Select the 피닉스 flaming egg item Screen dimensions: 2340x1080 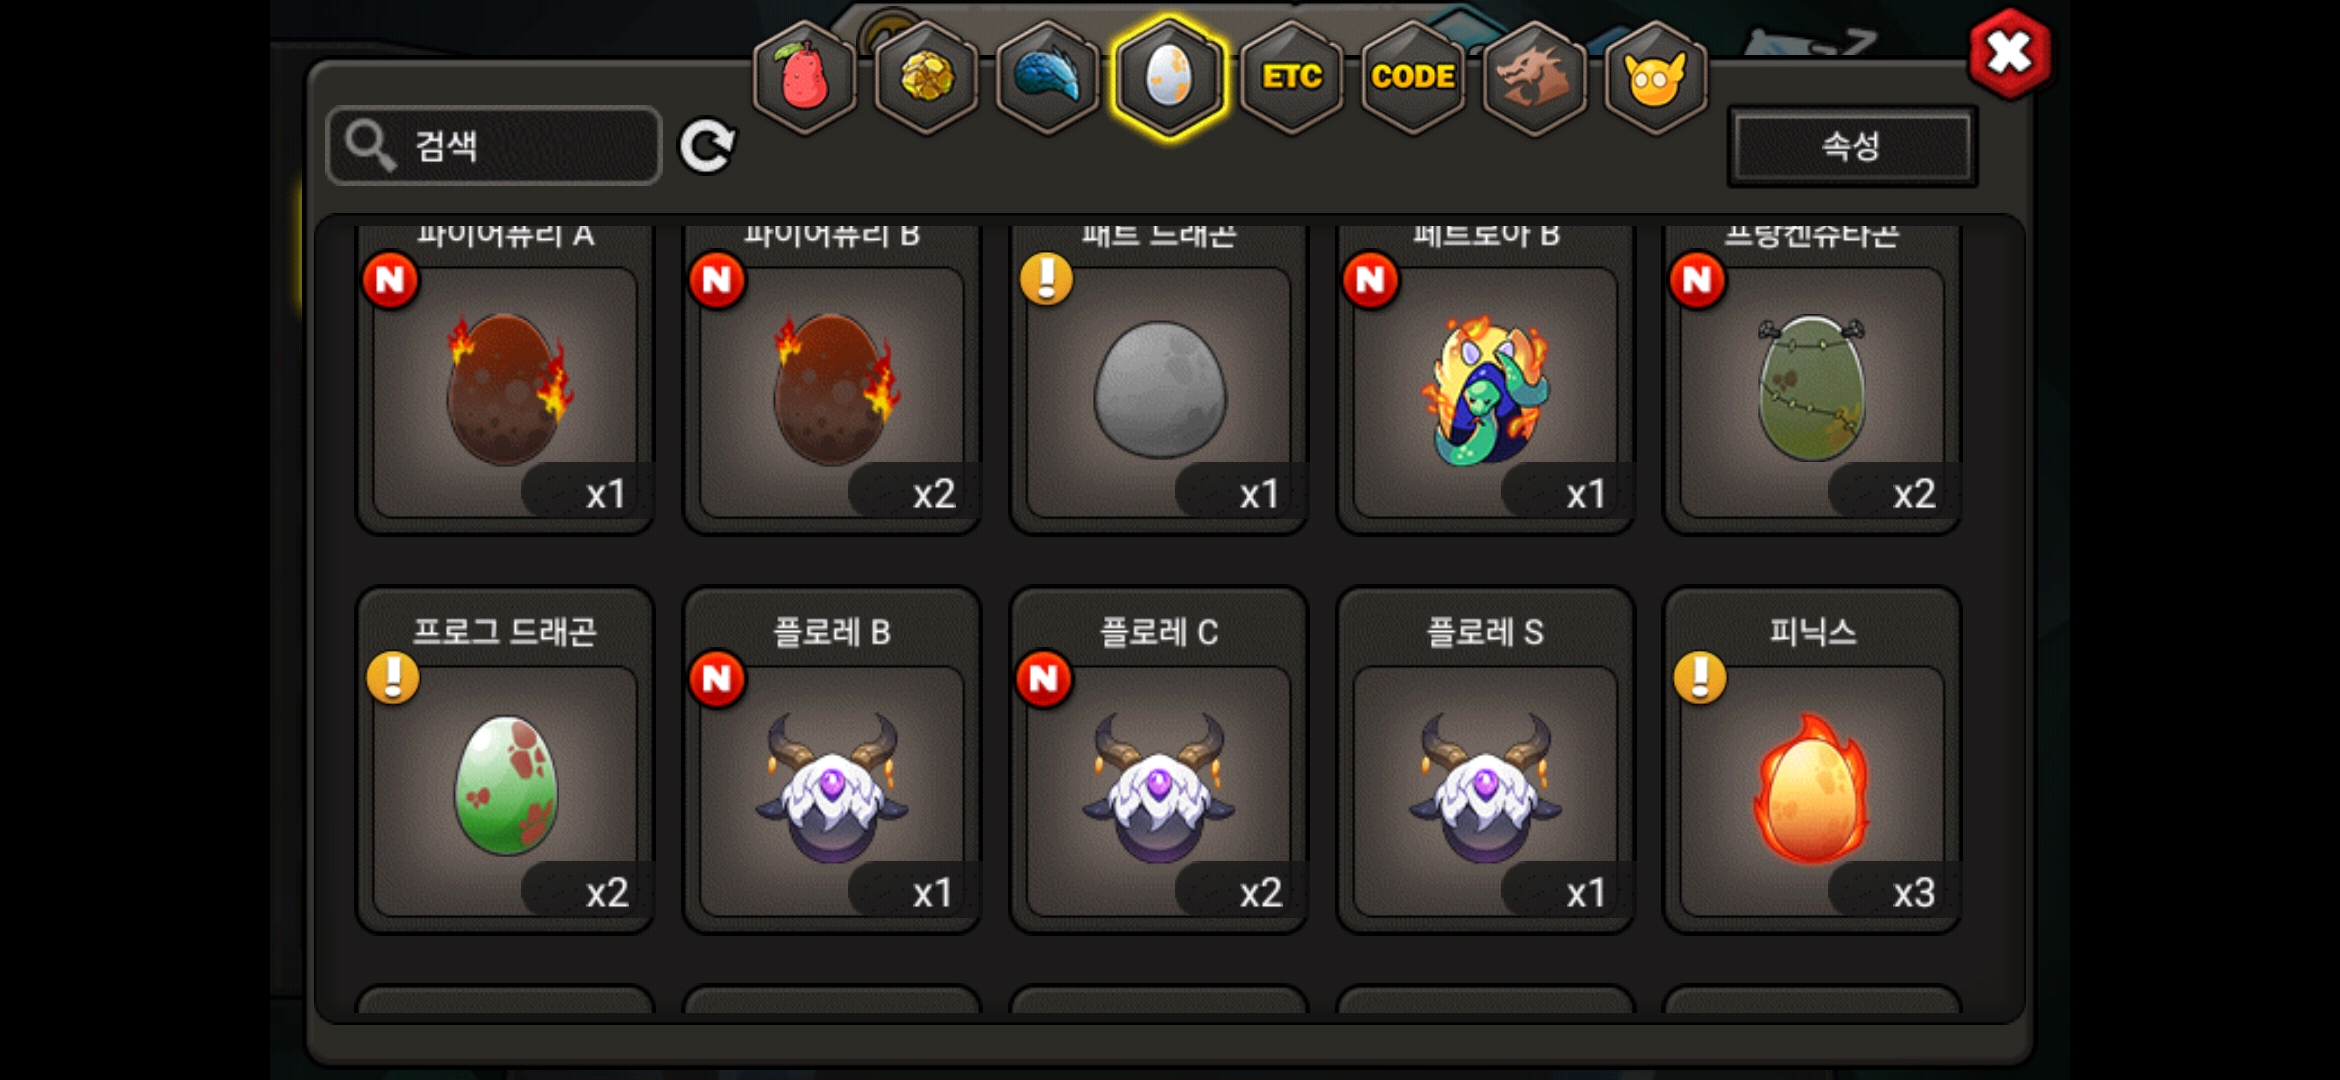1812,760
